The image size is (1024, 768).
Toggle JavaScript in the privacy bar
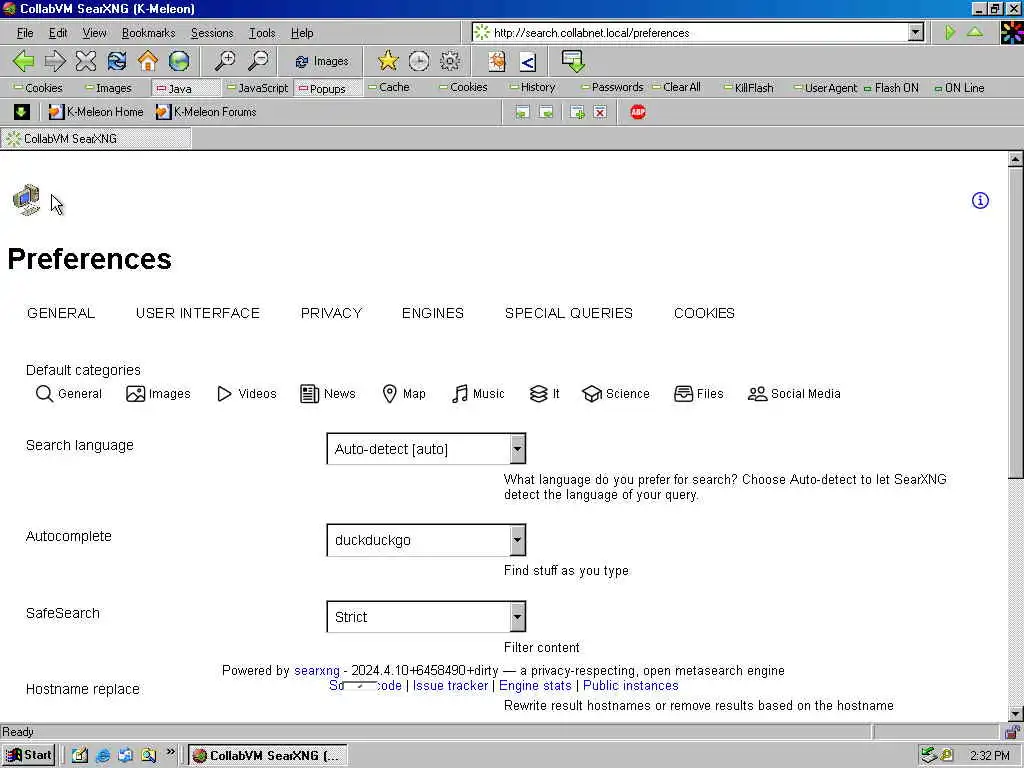tap(257, 88)
